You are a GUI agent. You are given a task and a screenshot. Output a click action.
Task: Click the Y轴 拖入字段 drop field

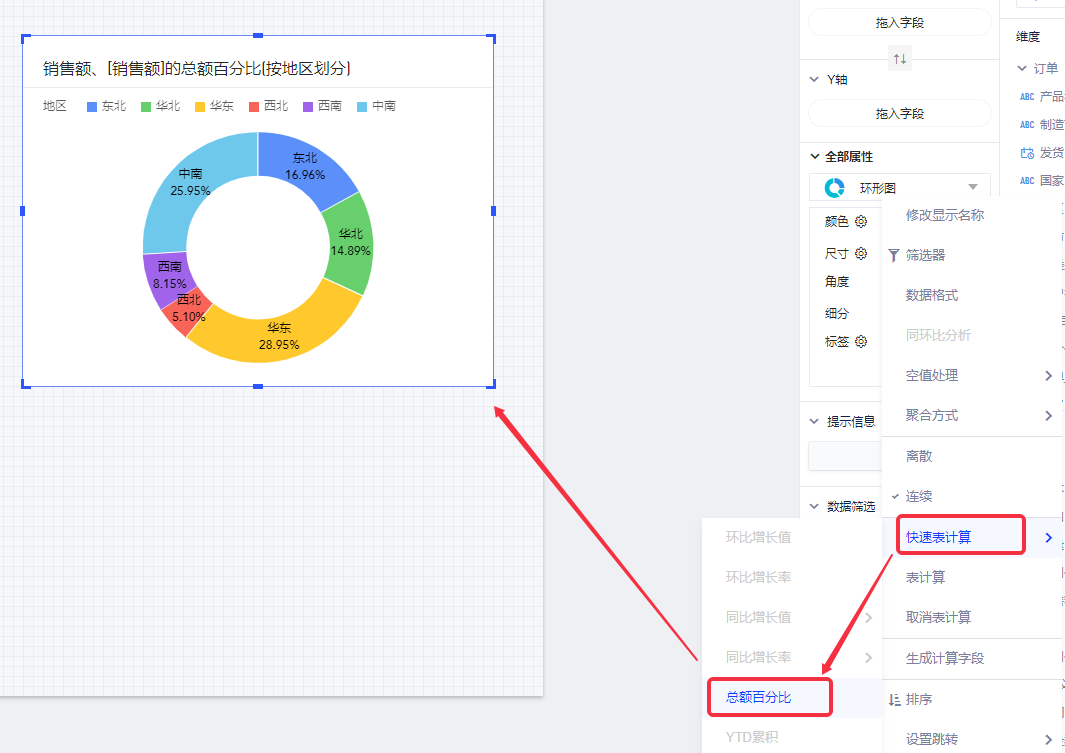899,114
